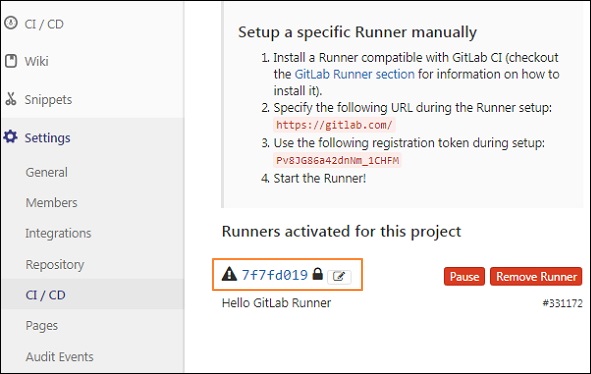The height and width of the screenshot is (374, 591).
Task: Click the Settings gear icon
Action: coord(10,137)
